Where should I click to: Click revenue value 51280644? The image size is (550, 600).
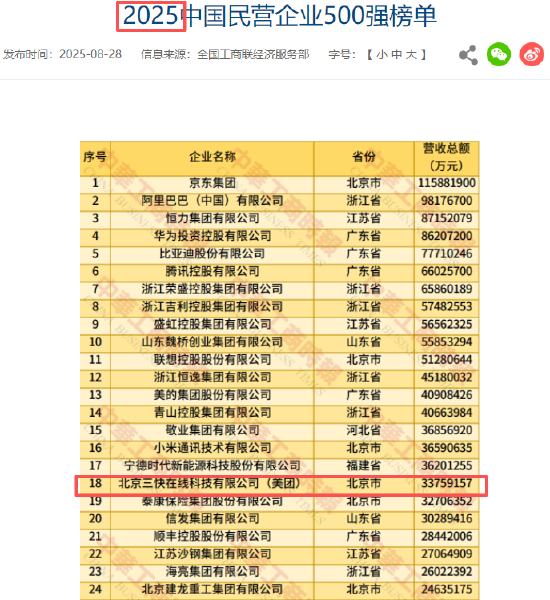(447, 359)
